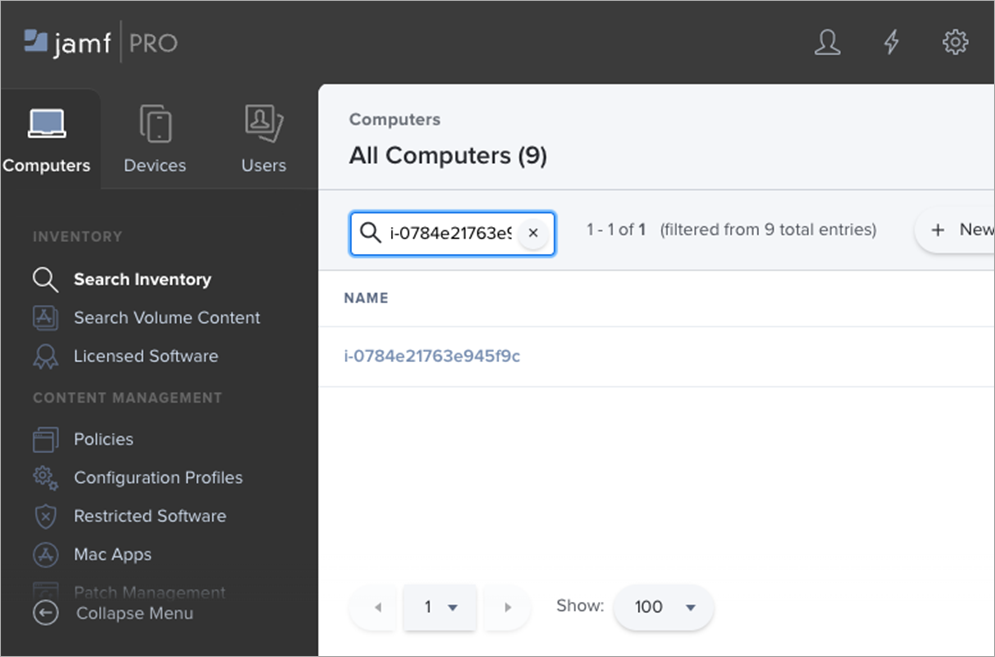Click the computer search input field
This screenshot has height=657, width=995.
click(451, 234)
